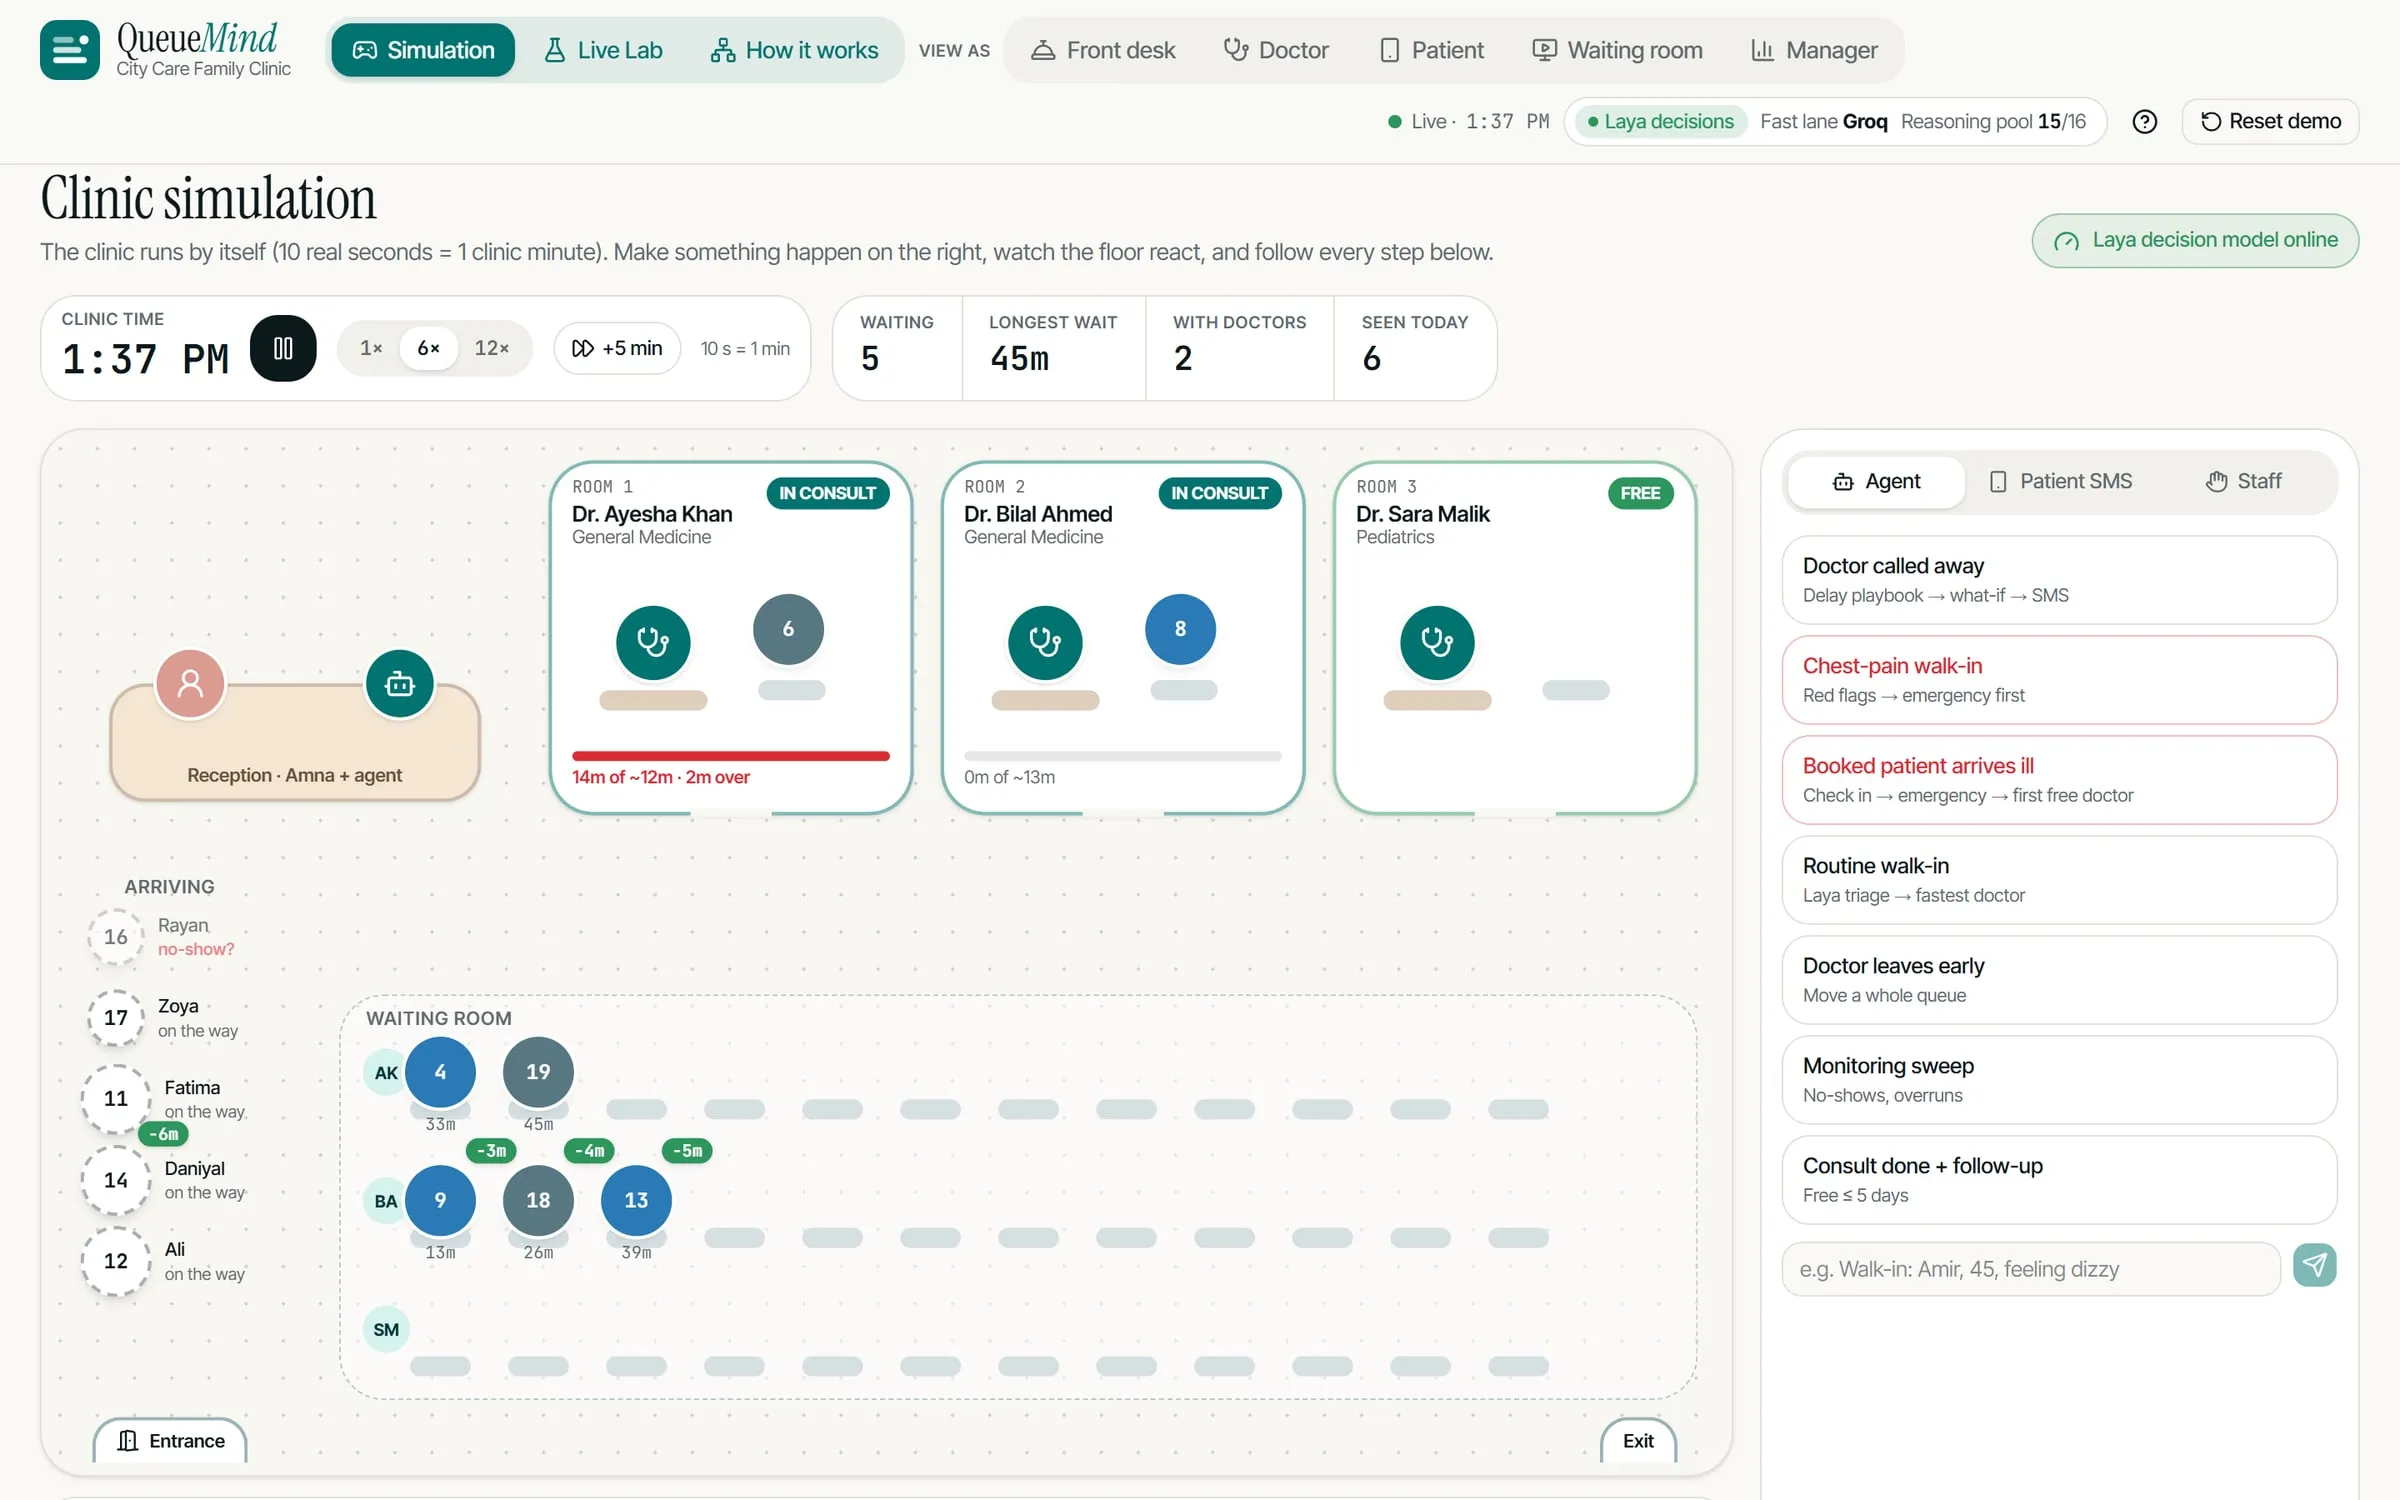The width and height of the screenshot is (2400, 1500).
Task: Trigger the Doctor leaves early scenario
Action: tap(2059, 980)
